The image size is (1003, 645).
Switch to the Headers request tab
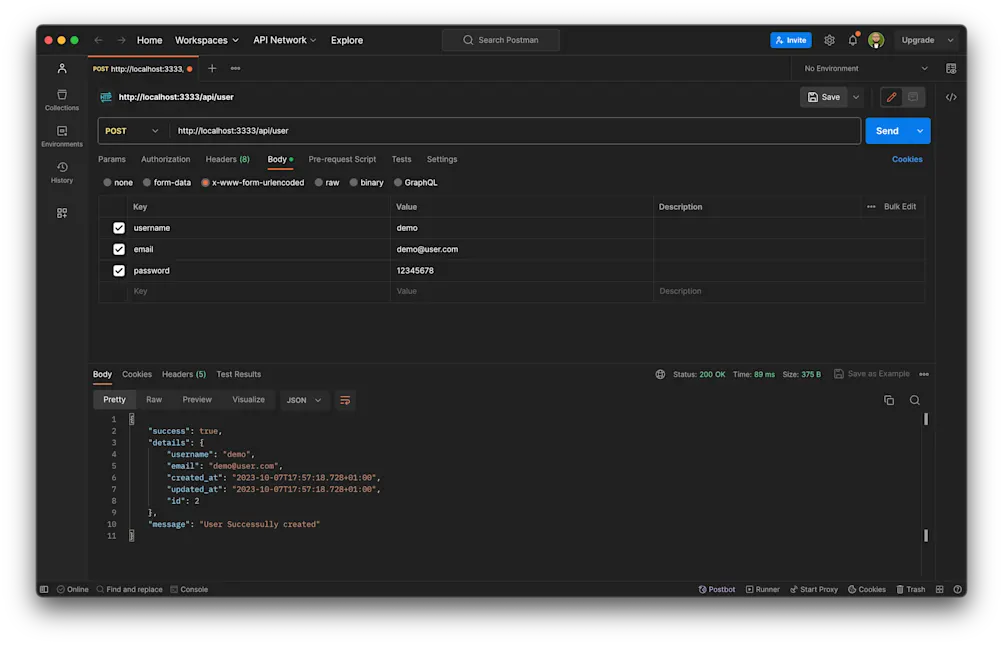click(x=227, y=158)
